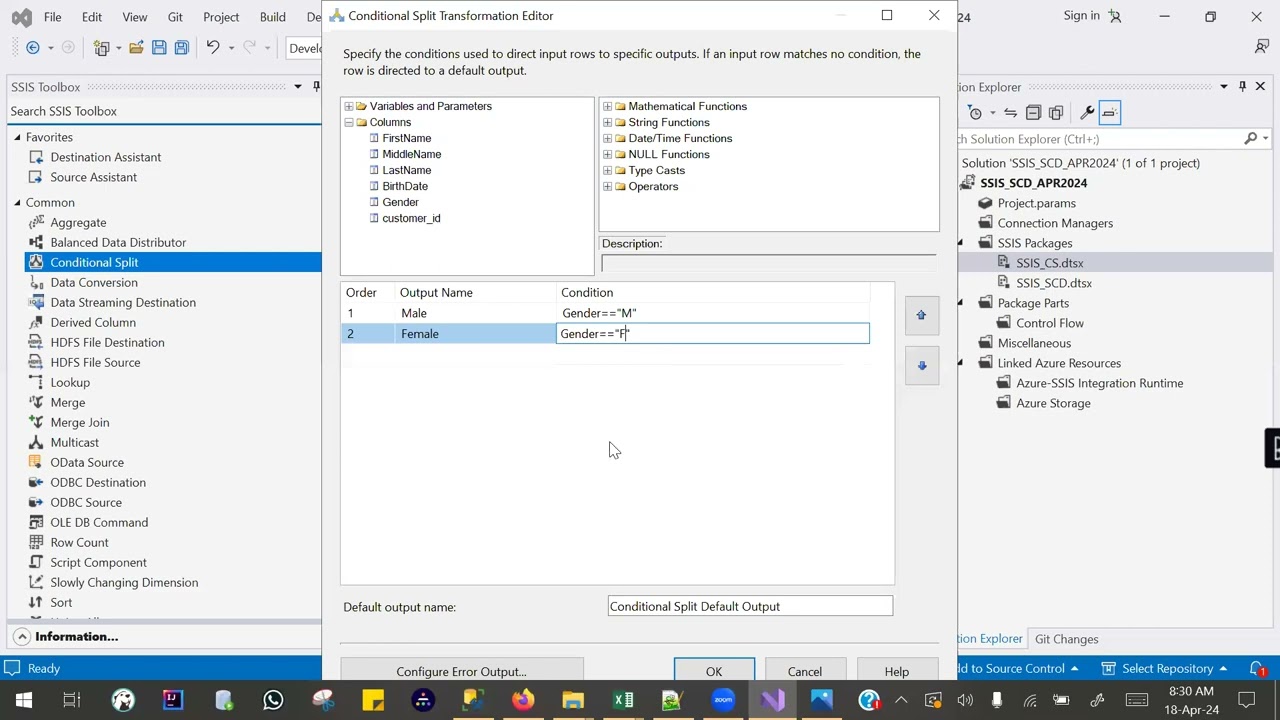This screenshot has height=720, width=1280.
Task: Move condition down with the blue down arrow
Action: click(921, 366)
